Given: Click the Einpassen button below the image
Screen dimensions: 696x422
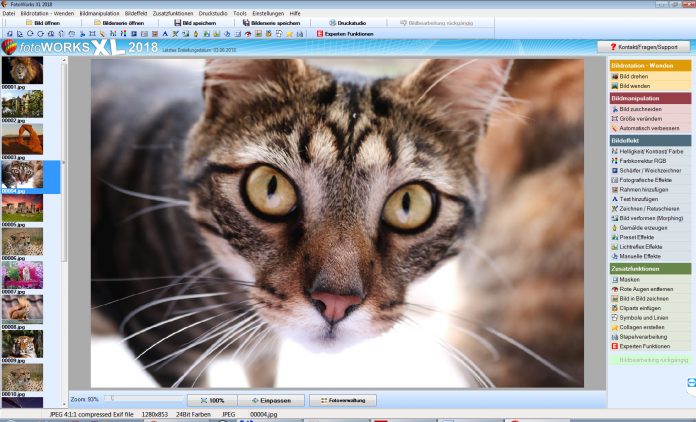Looking at the screenshot, I should pyautogui.click(x=271, y=400).
